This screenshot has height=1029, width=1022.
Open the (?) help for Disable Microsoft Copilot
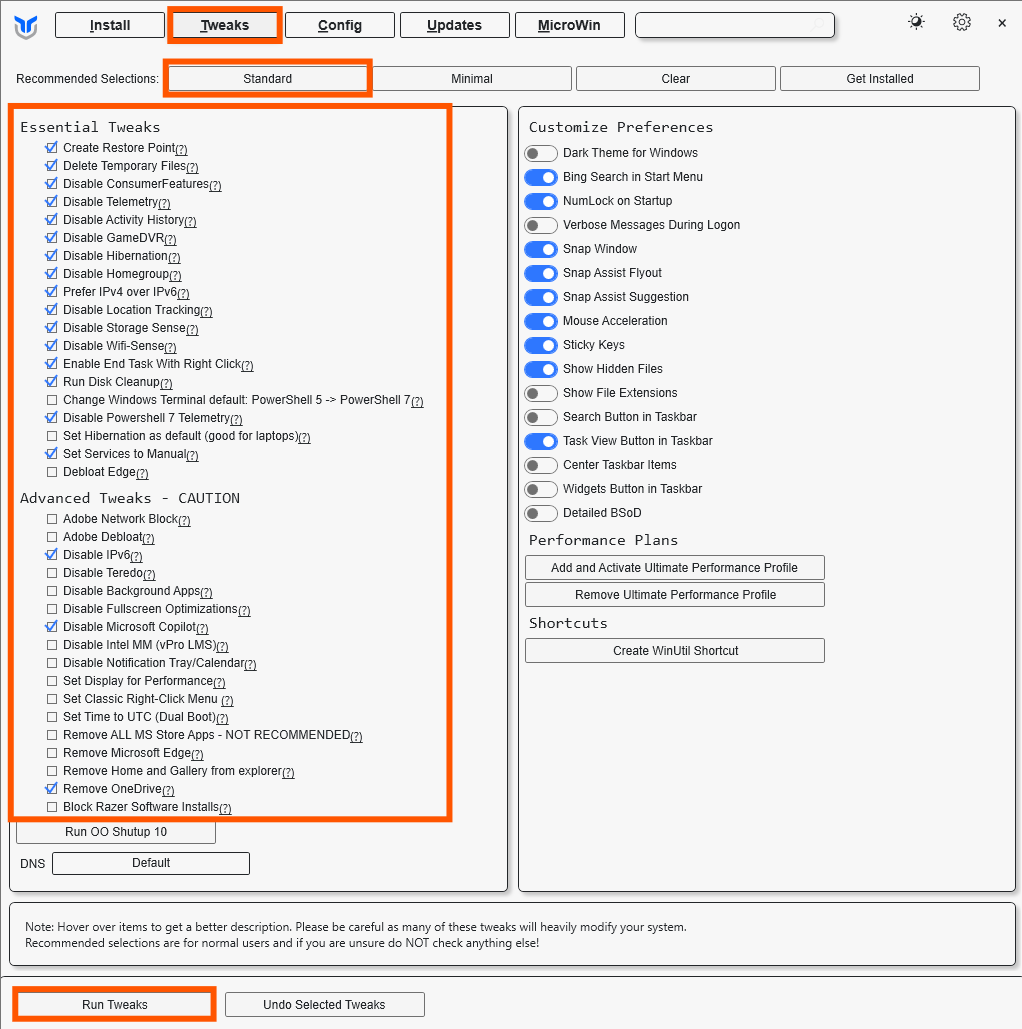click(202, 628)
